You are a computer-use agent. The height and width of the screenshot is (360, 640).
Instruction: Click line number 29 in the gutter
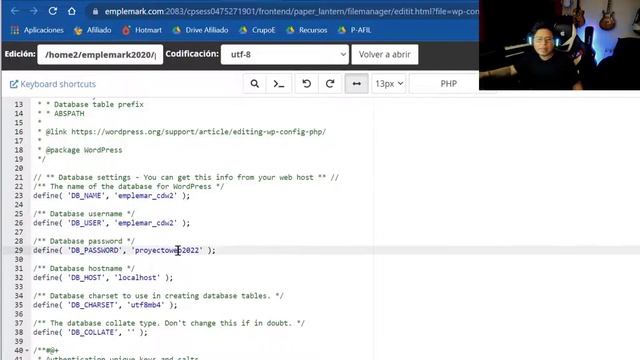[x=19, y=250]
